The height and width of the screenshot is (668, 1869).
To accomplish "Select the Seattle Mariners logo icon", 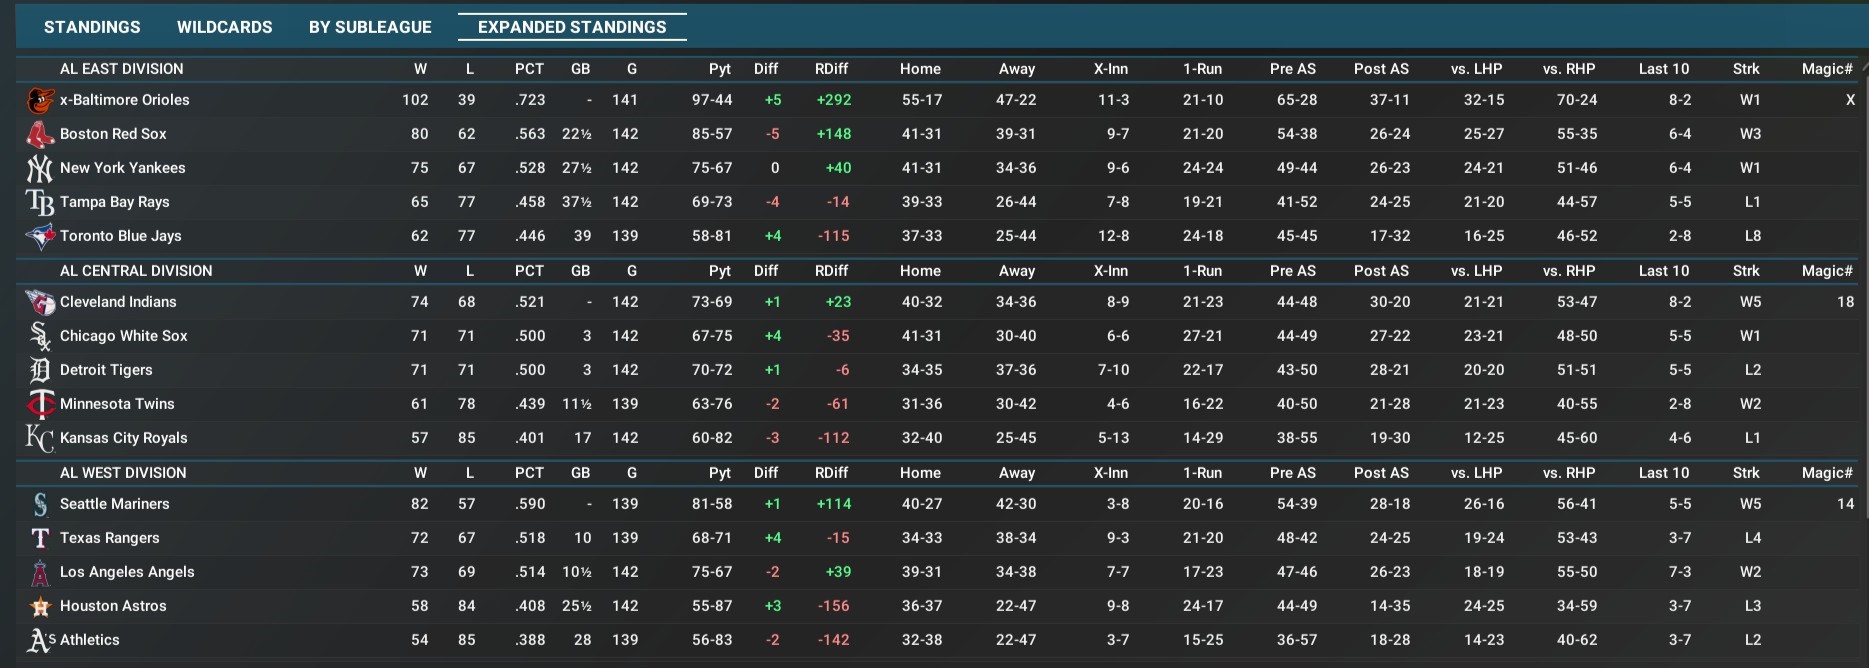I will click(40, 504).
